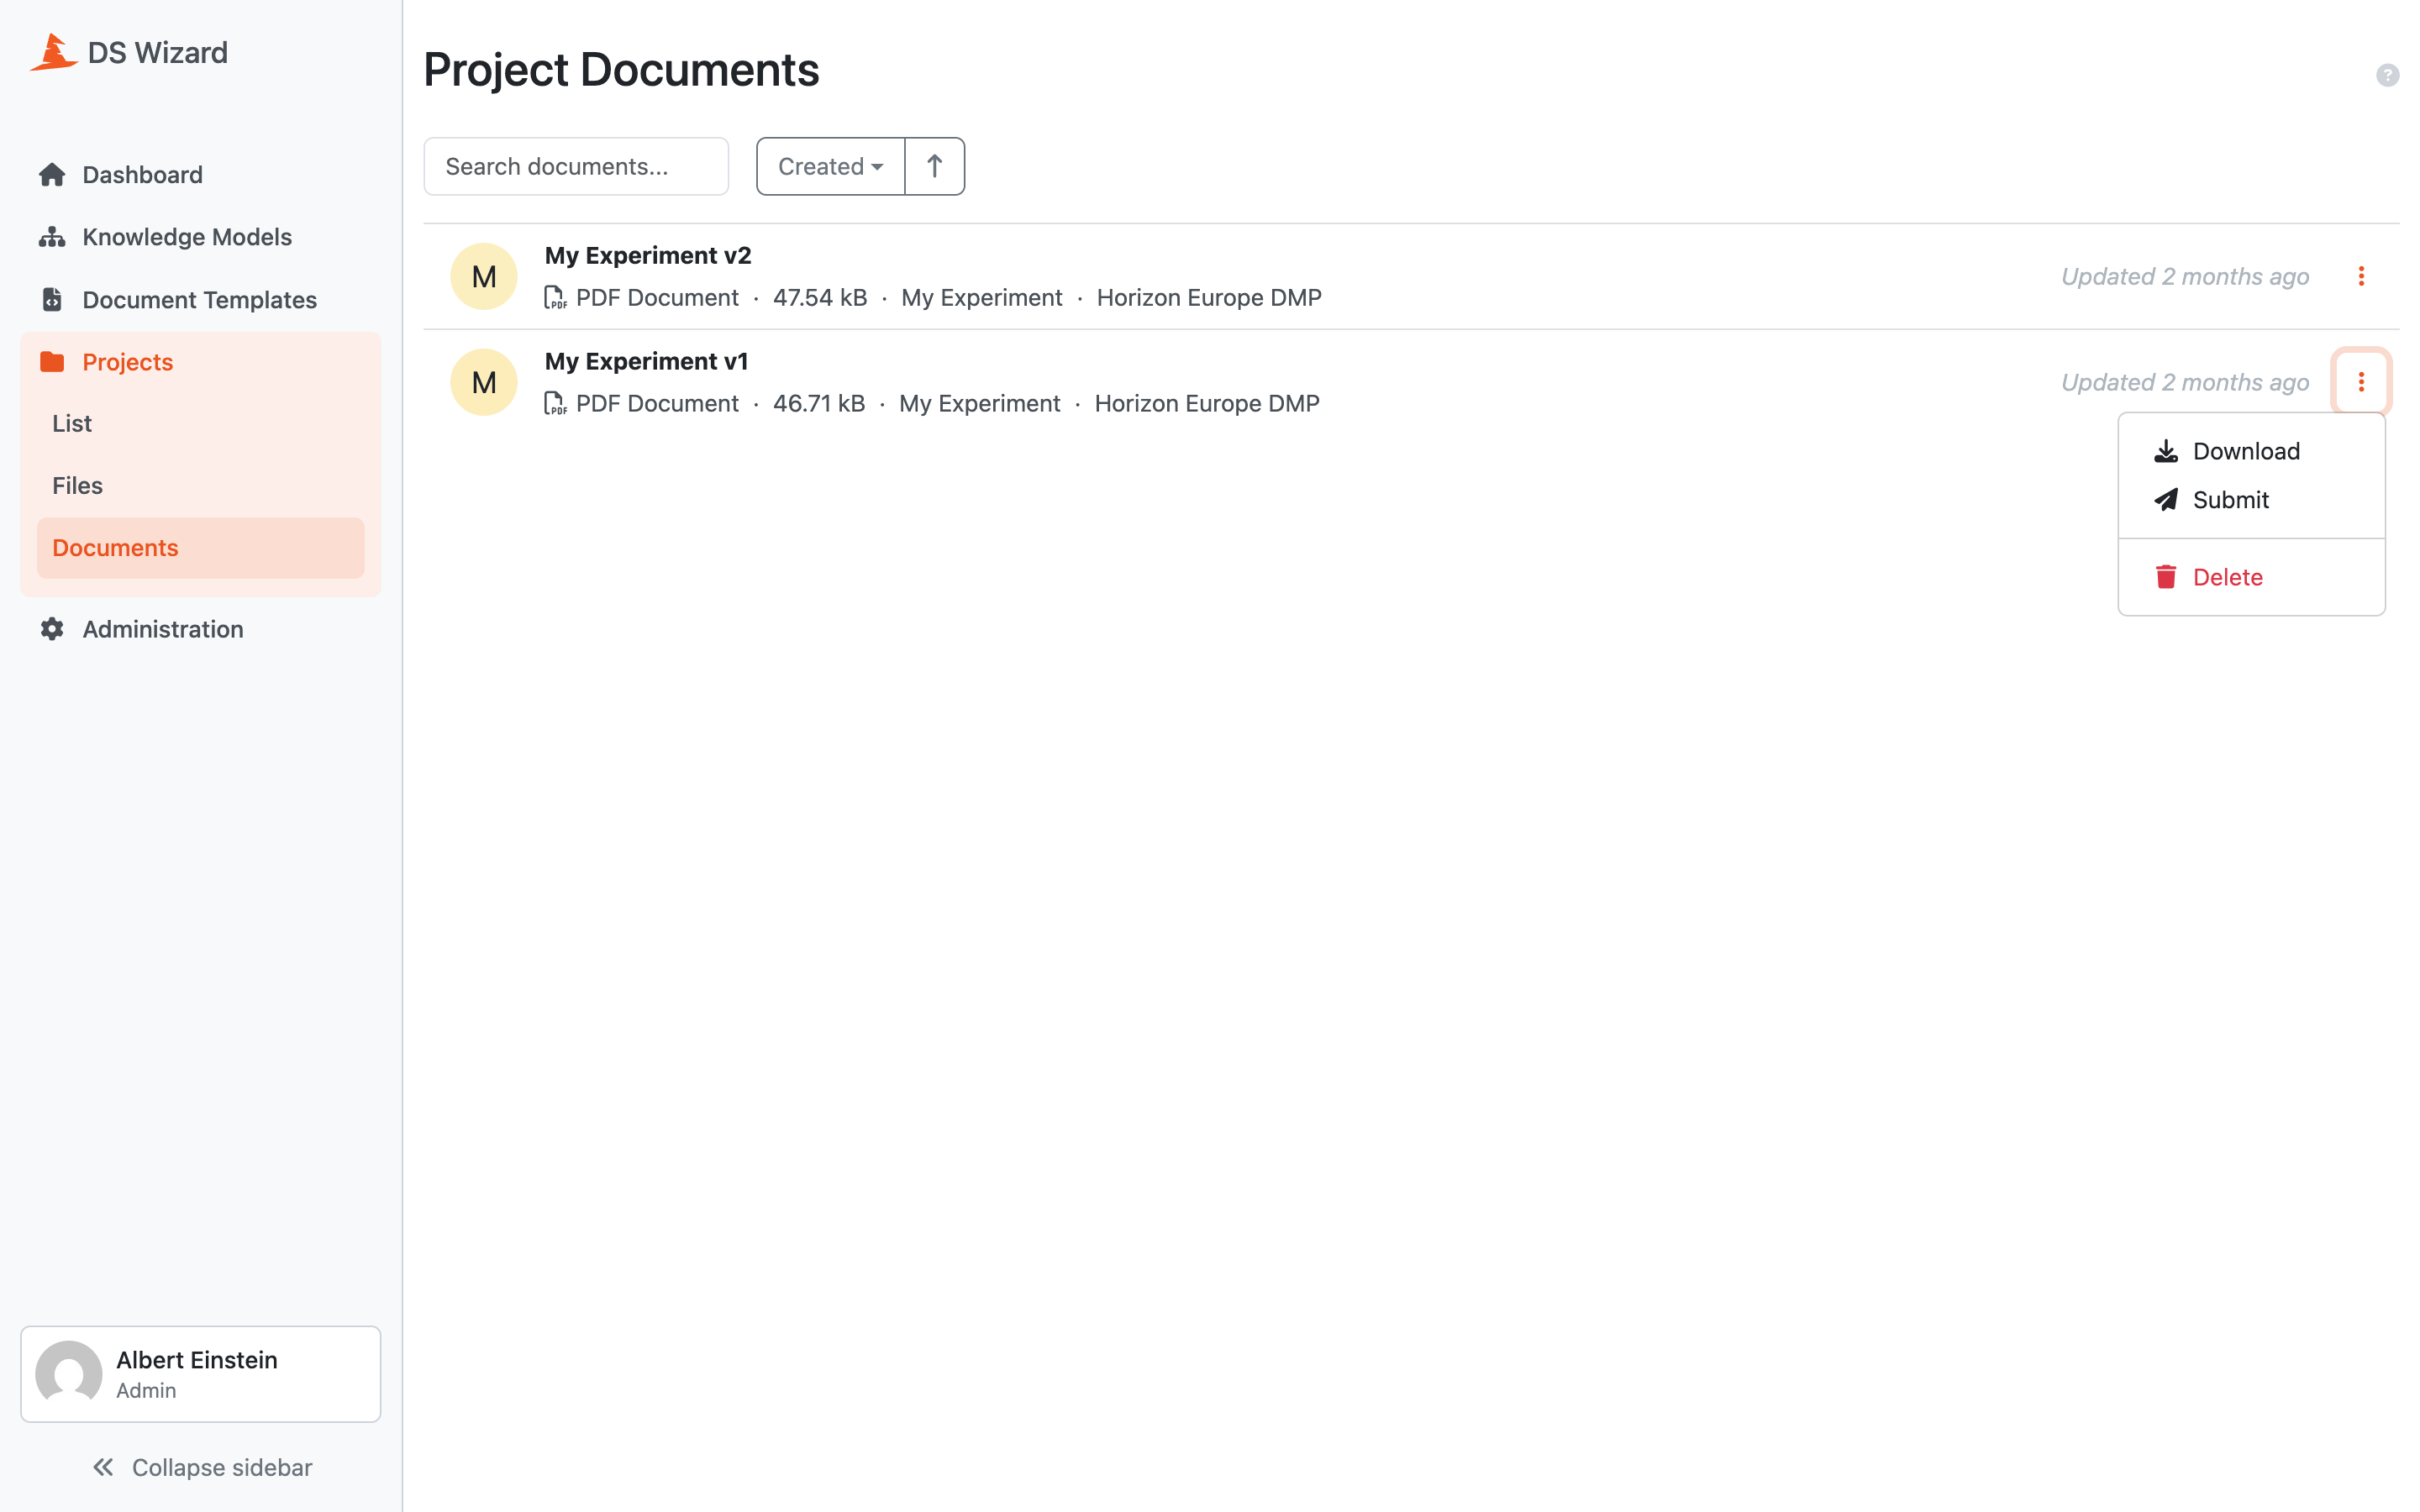The height and width of the screenshot is (1512, 2420).
Task: Click the Collapse sidebar label
Action: click(x=222, y=1467)
